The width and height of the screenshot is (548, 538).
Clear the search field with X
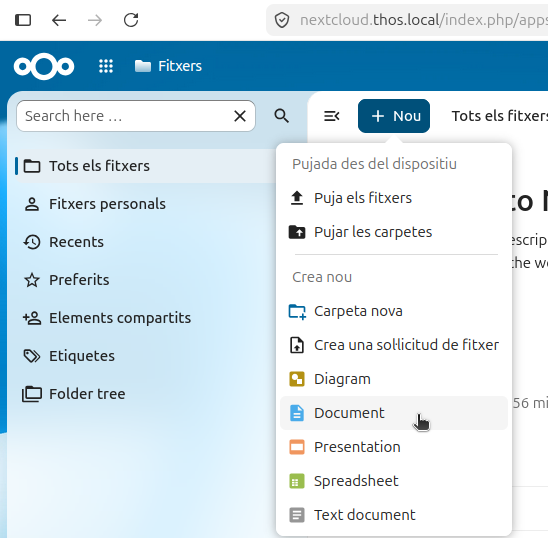(x=240, y=116)
